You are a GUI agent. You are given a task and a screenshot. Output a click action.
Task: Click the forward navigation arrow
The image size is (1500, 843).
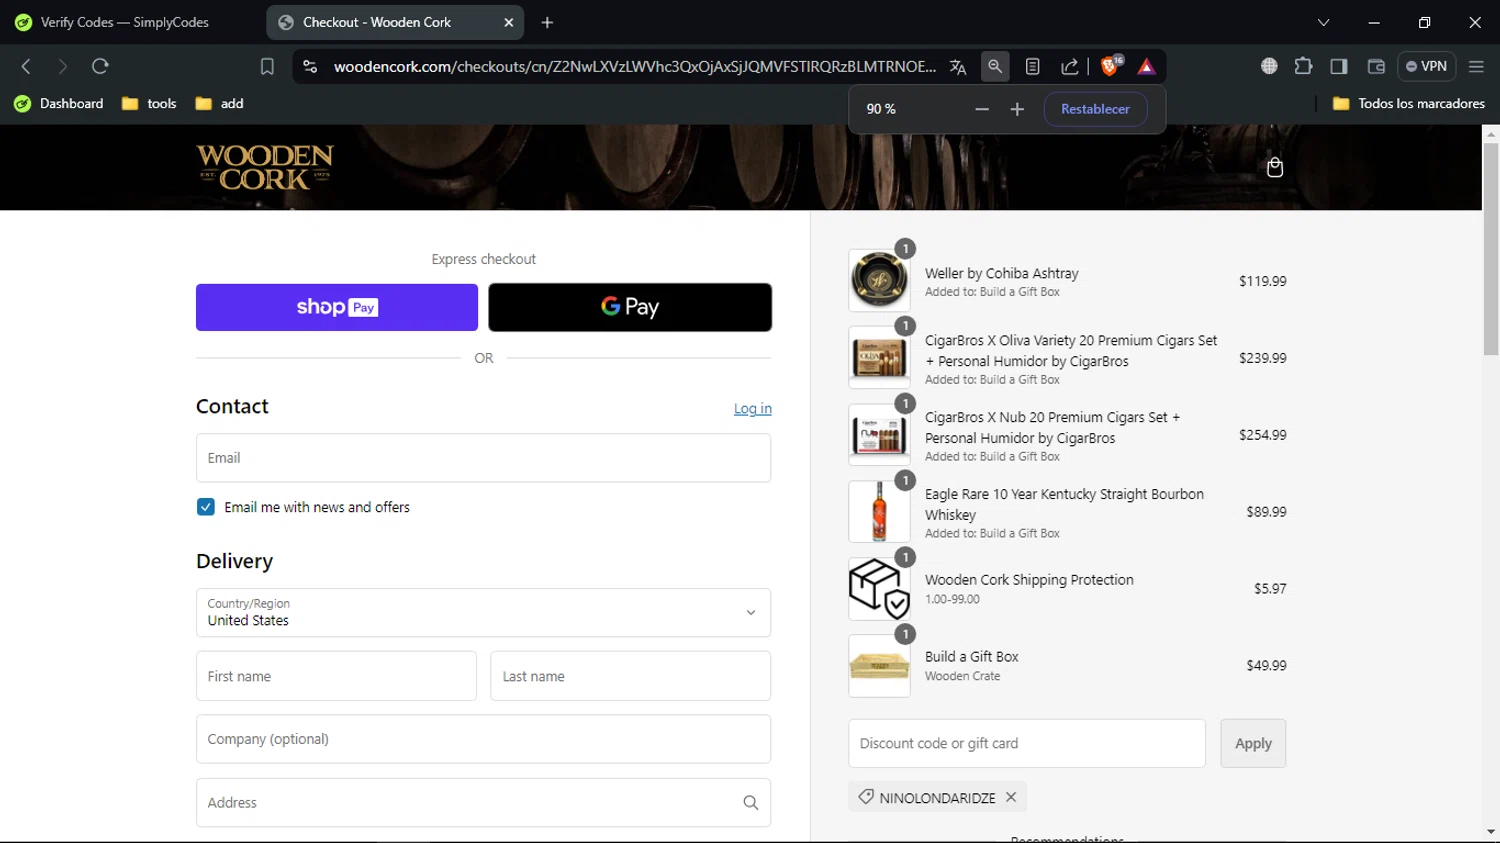(x=62, y=66)
